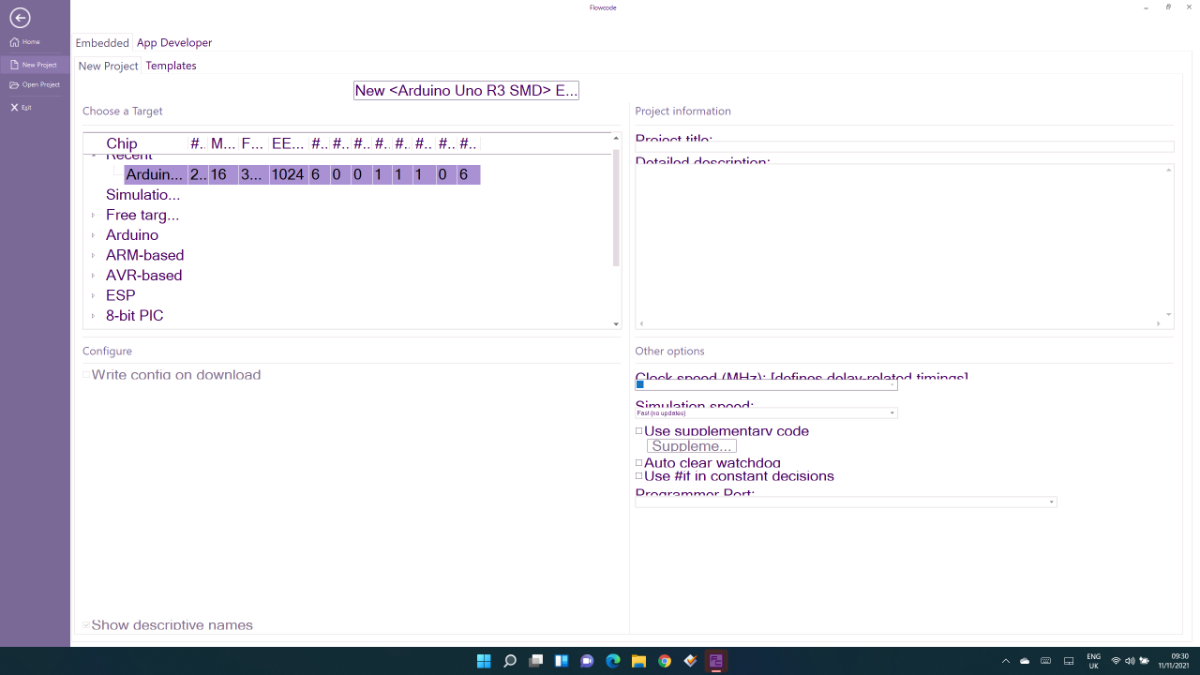Expand the Free targets tree node
This screenshot has height=675, width=1200.
coord(93,215)
